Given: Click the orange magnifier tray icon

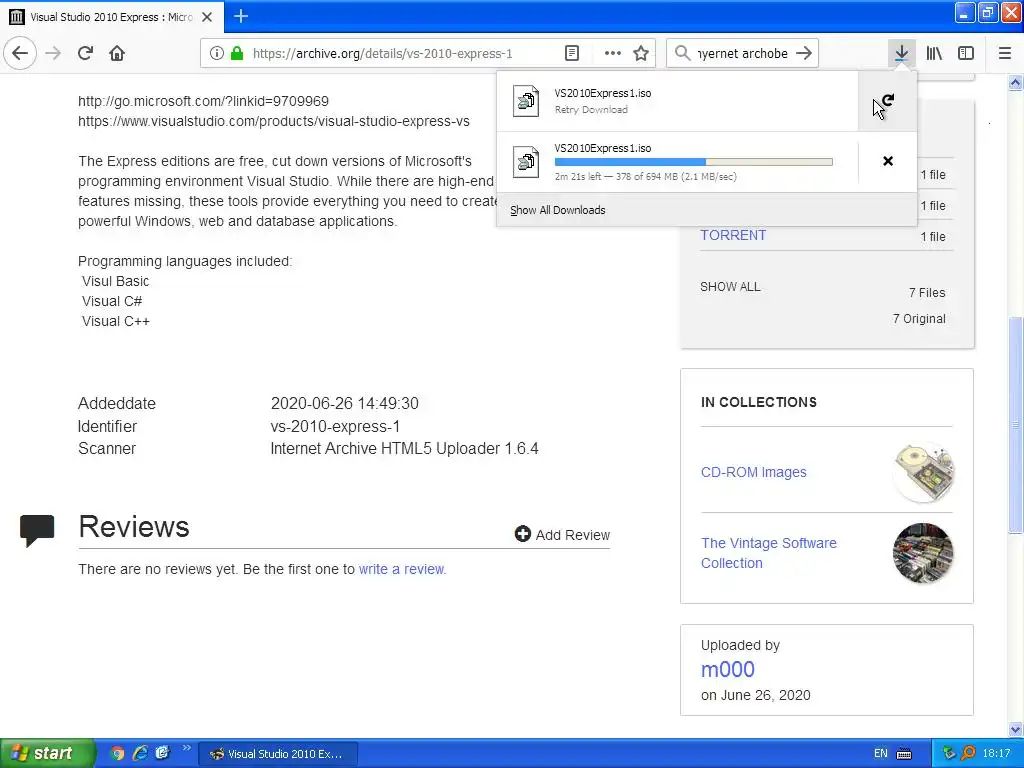Looking at the screenshot, I should (968, 753).
